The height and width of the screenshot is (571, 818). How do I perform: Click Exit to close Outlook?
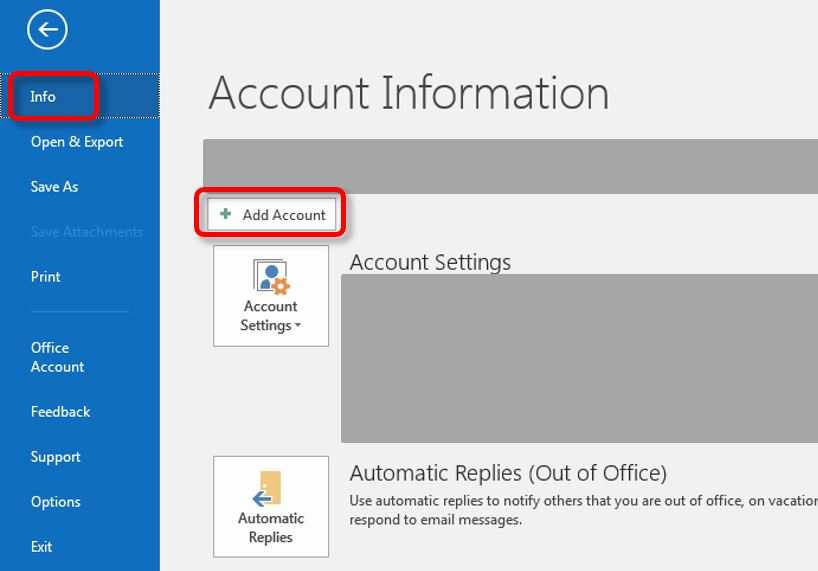click(41, 546)
